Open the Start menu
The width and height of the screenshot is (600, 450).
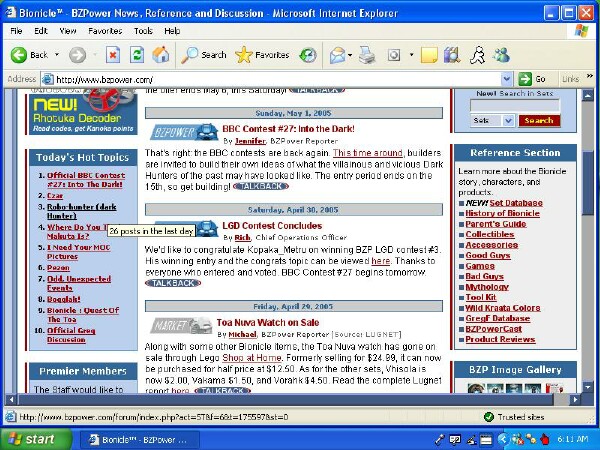pos(36,439)
